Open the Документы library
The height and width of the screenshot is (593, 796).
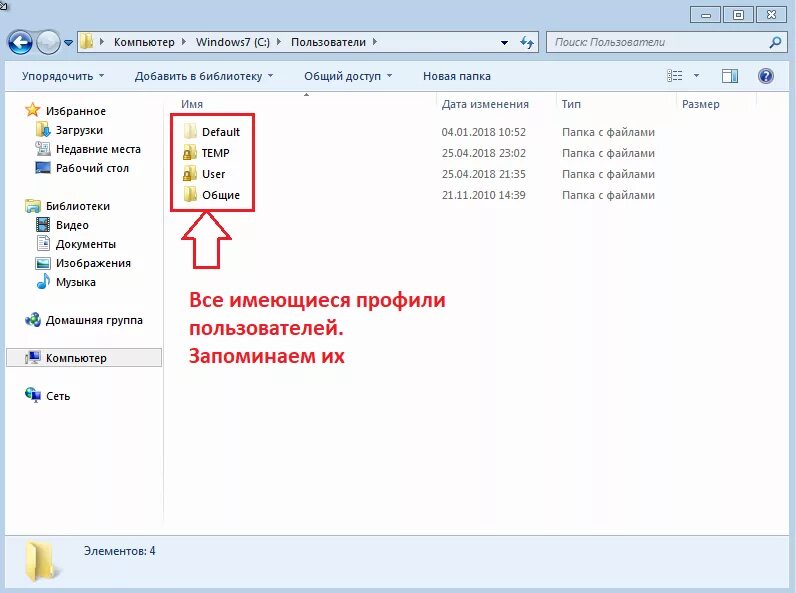click(86, 244)
